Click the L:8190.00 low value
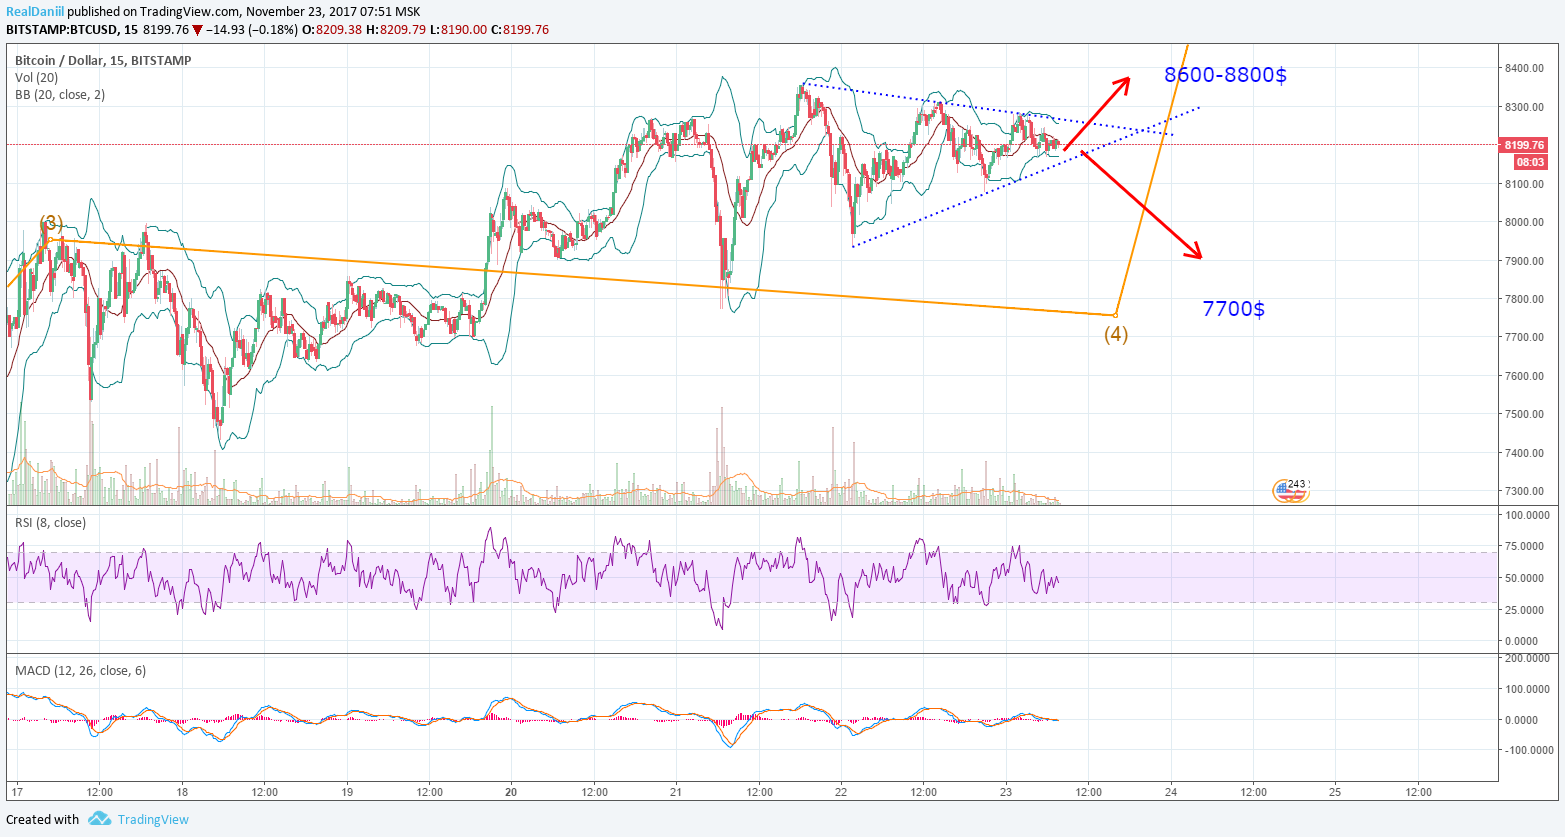 (459, 30)
